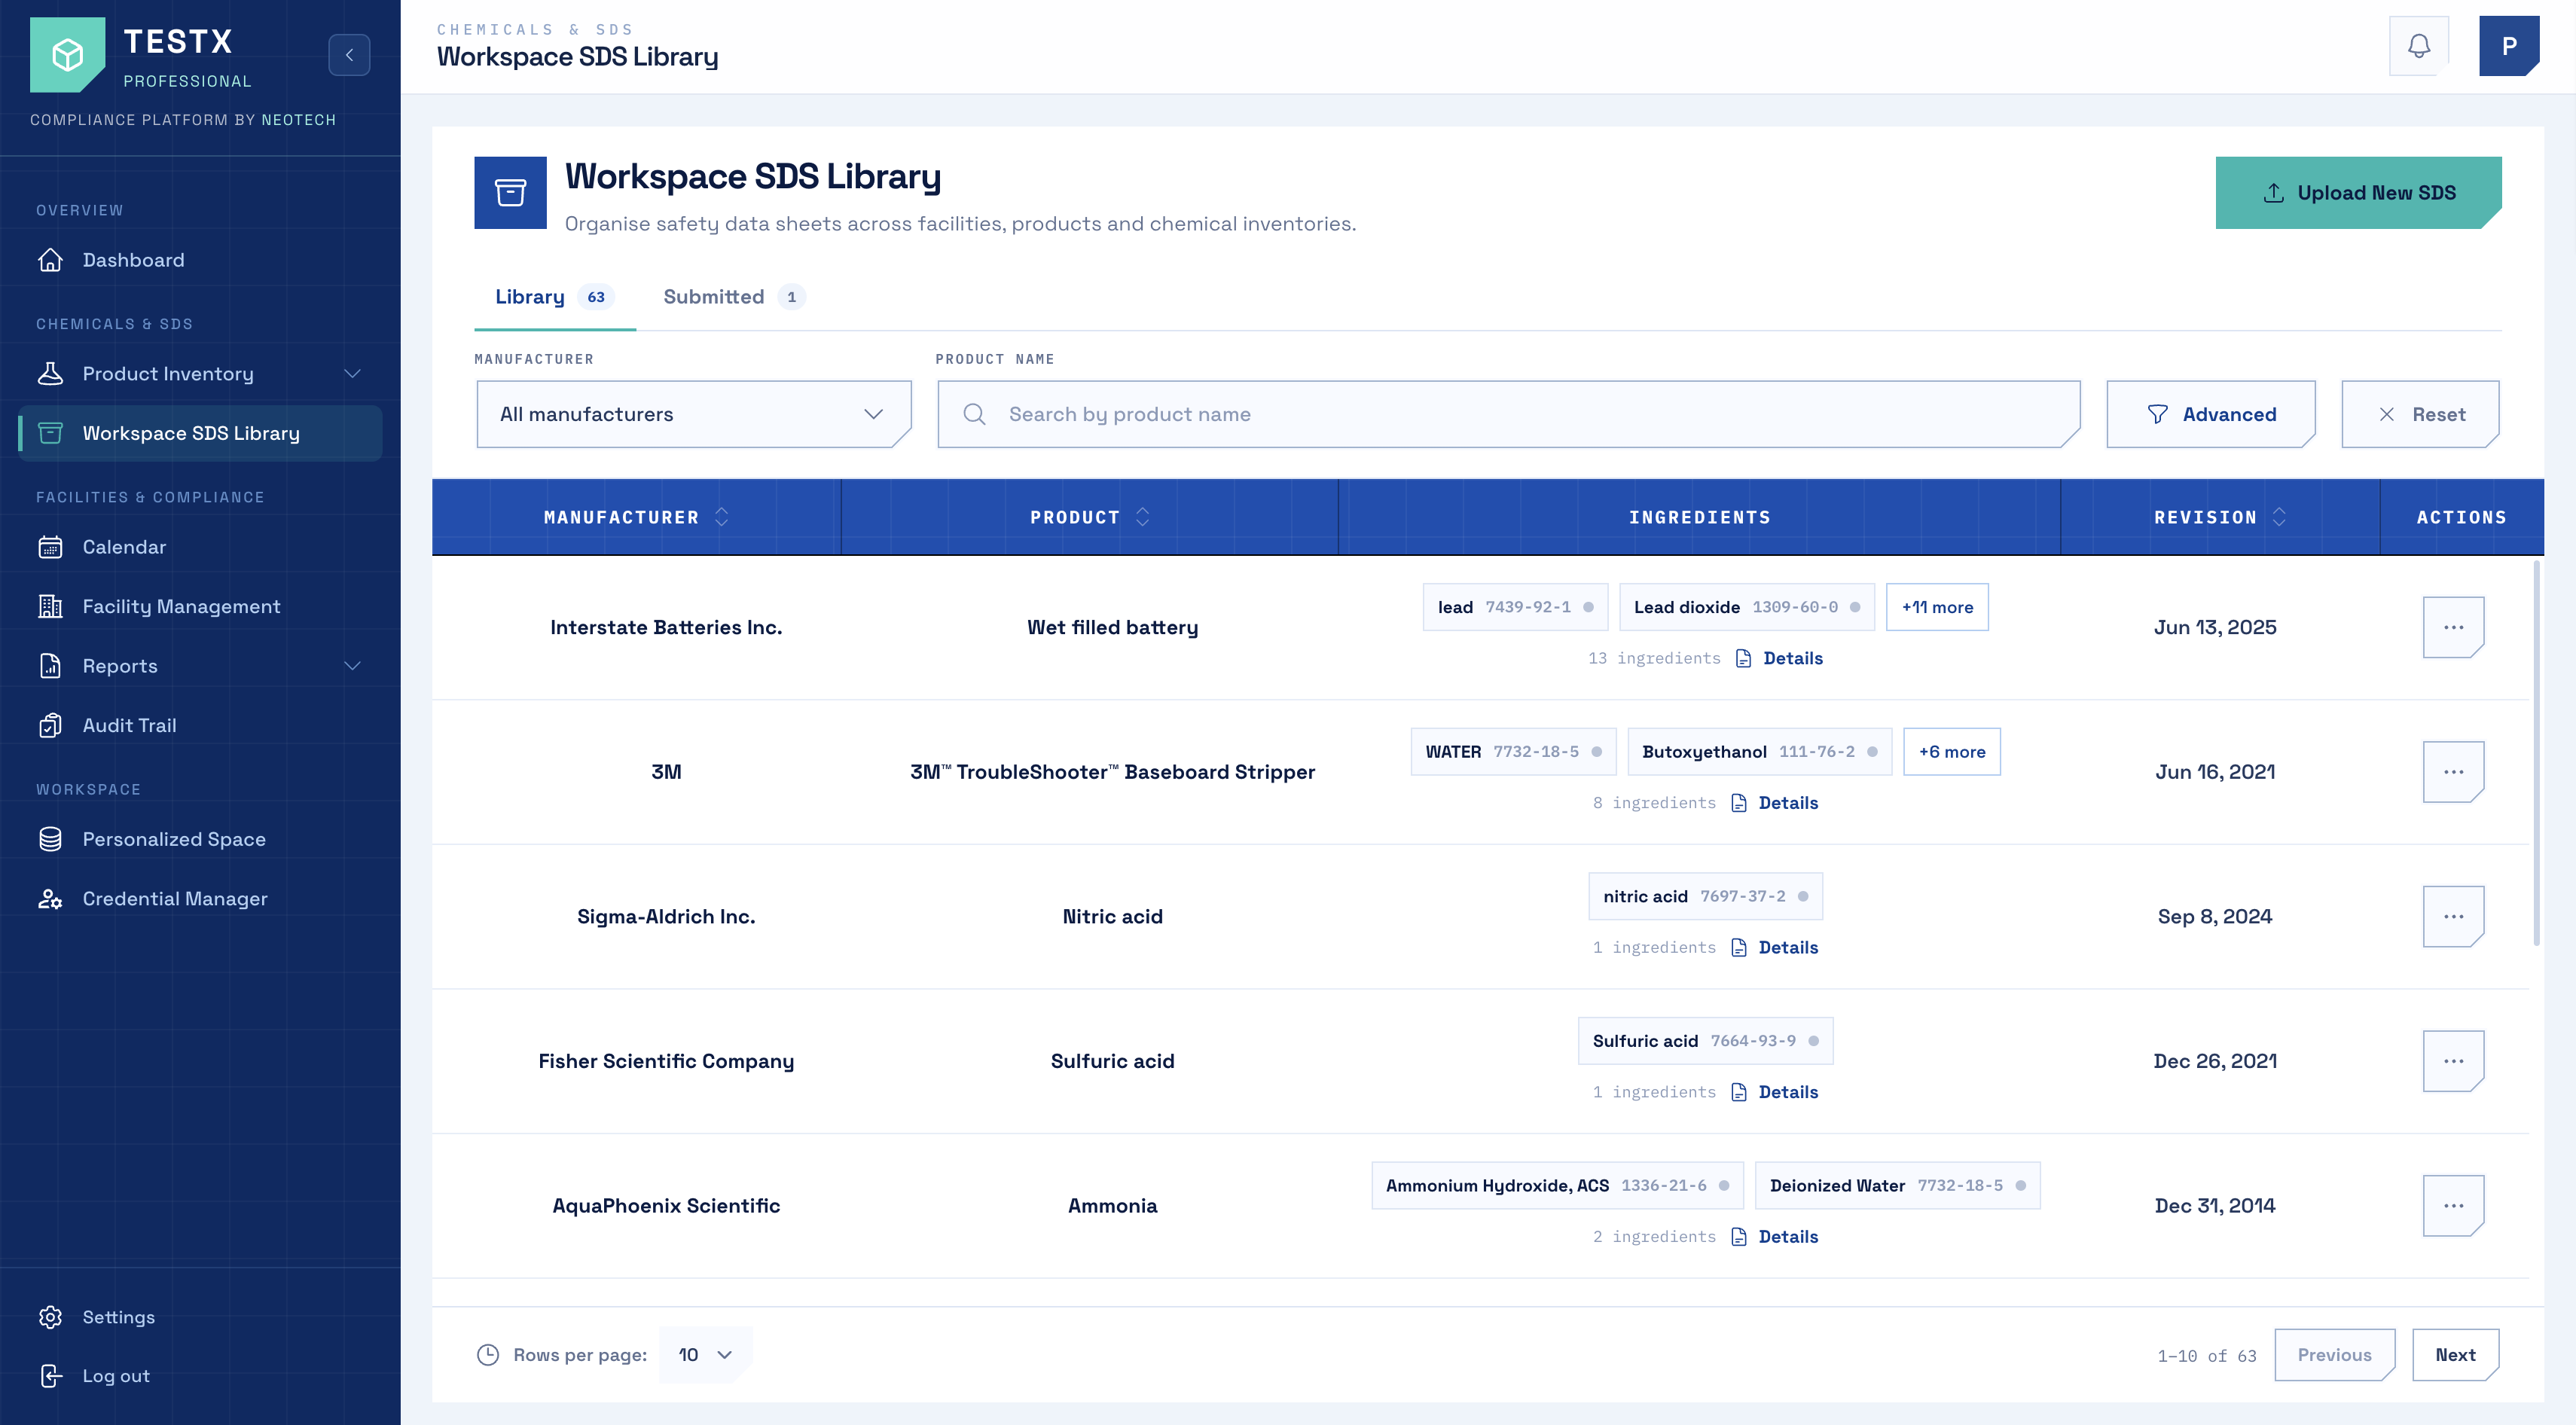
Task: Open profile avatar P menu
Action: coord(2508,46)
